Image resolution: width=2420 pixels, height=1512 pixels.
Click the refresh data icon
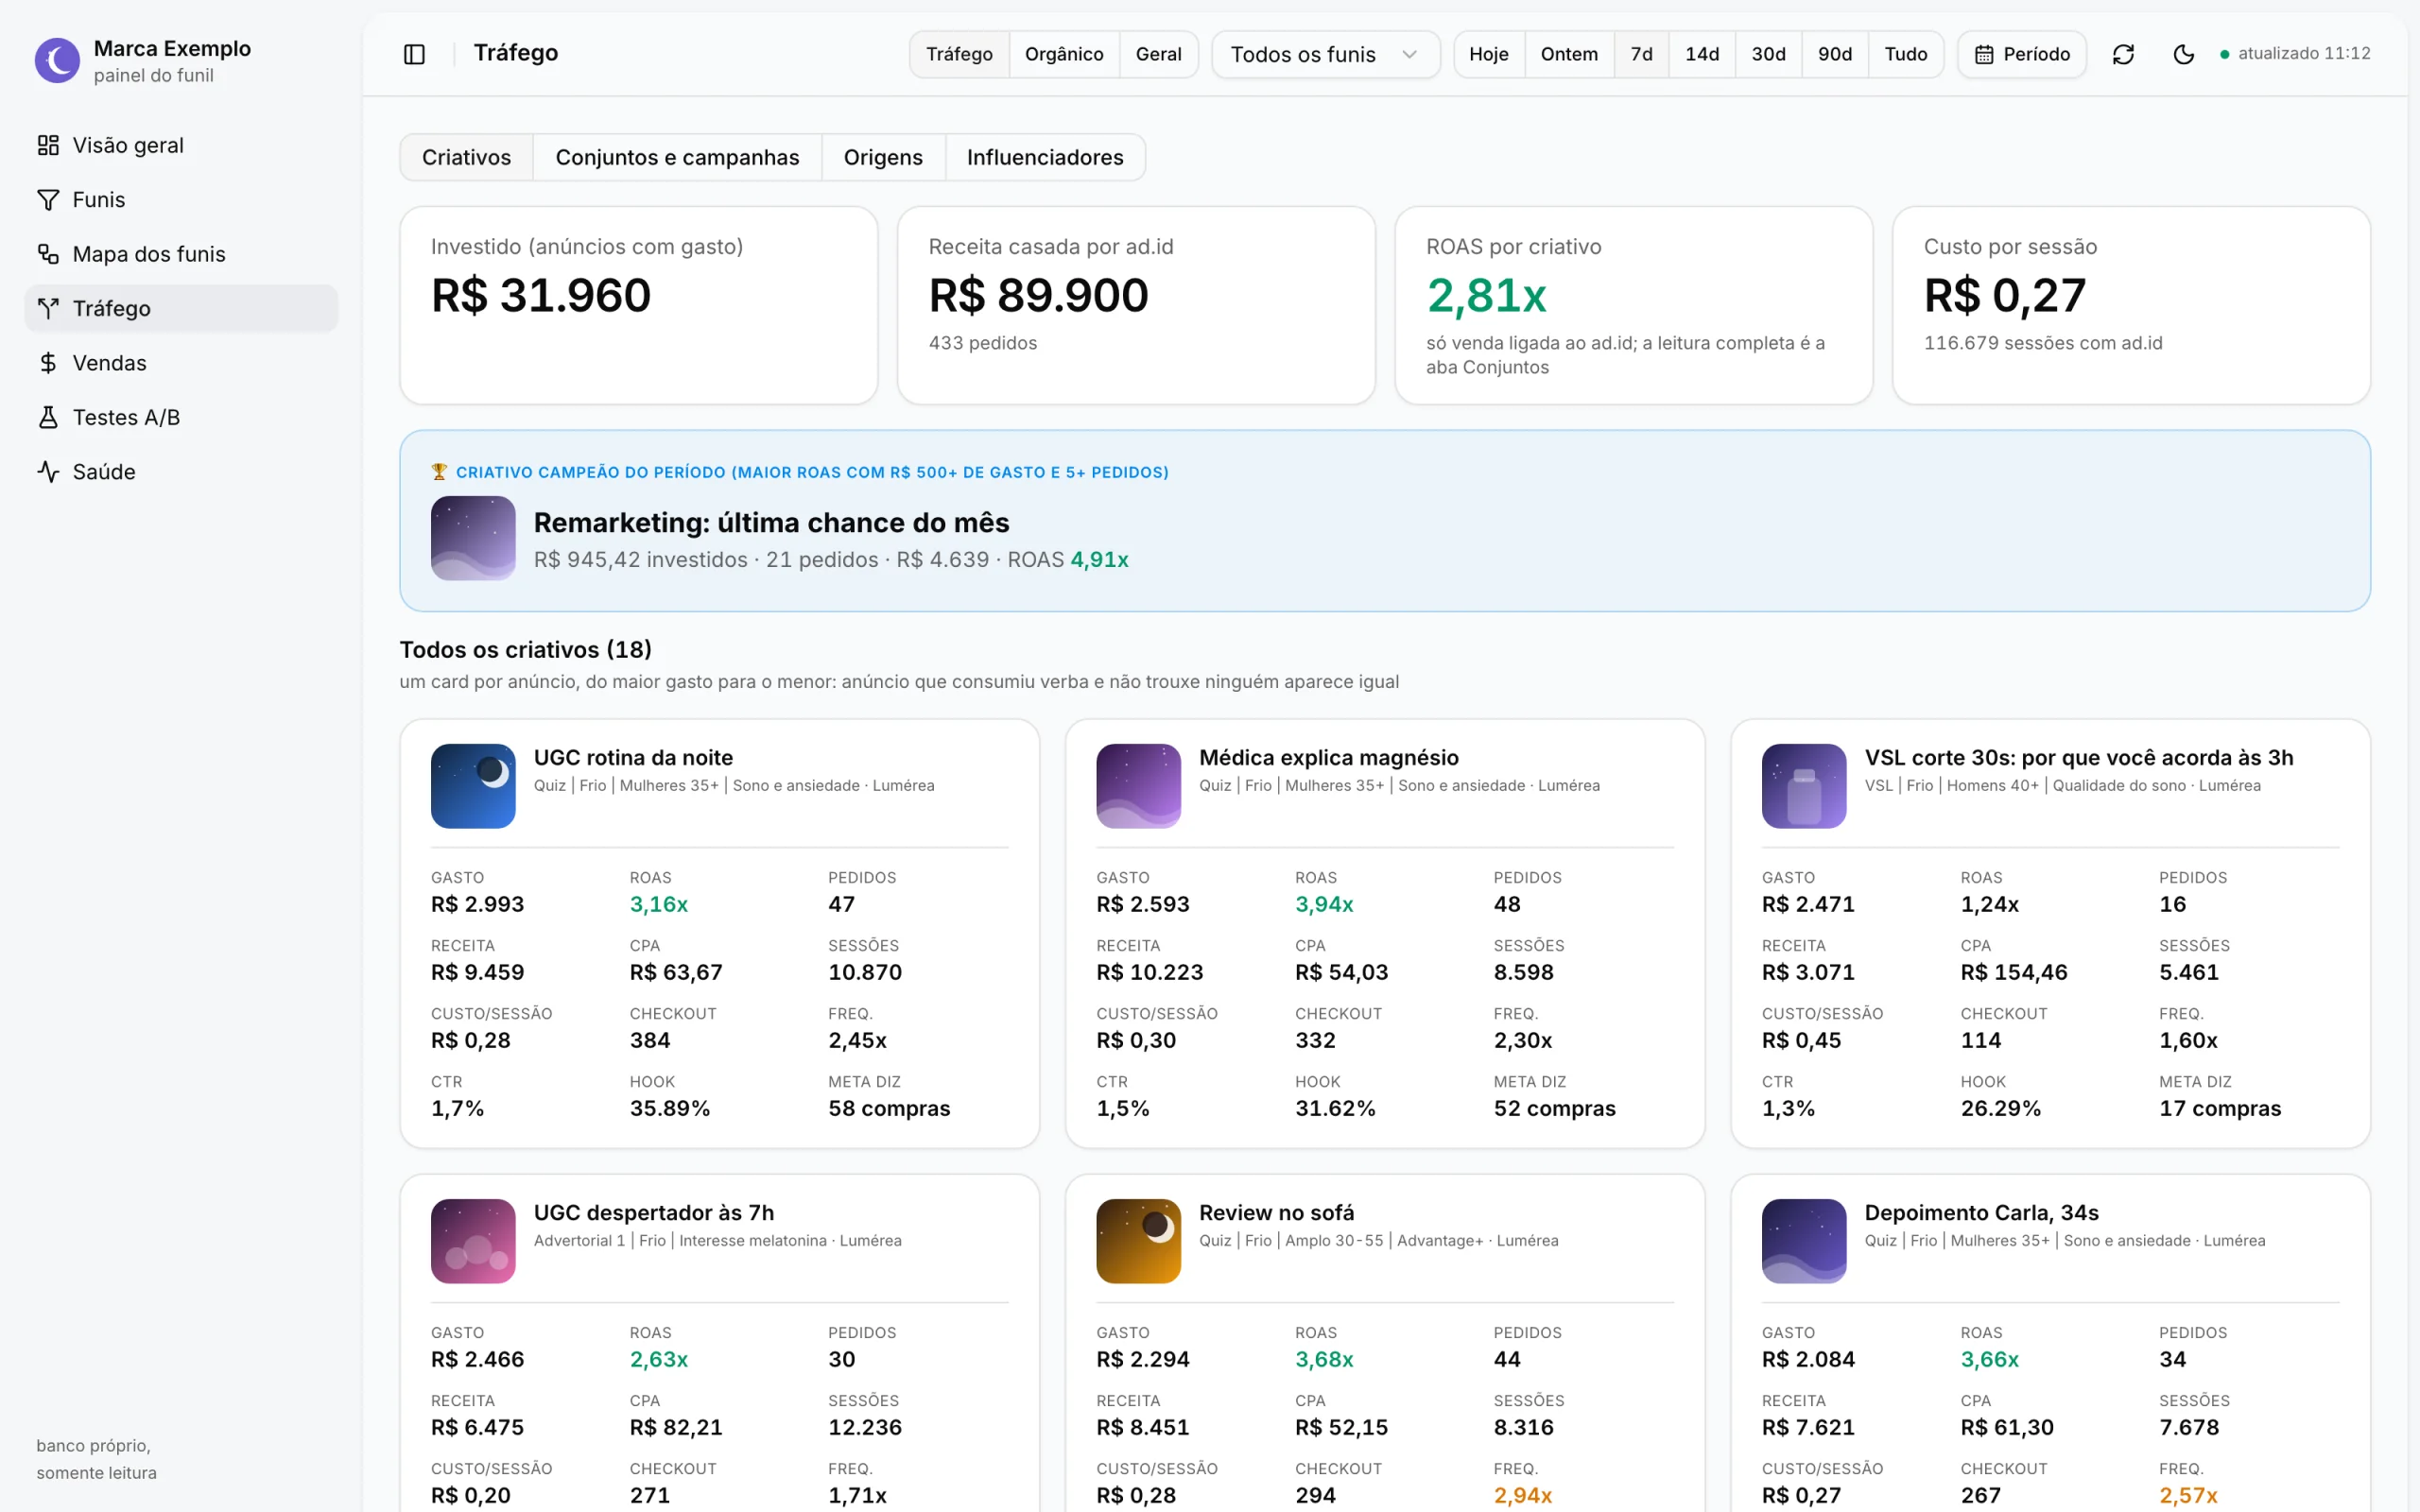pyautogui.click(x=2123, y=54)
